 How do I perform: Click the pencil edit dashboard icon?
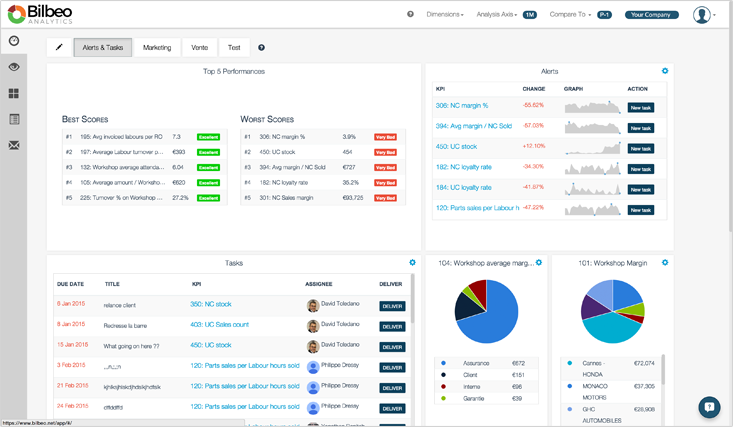59,47
